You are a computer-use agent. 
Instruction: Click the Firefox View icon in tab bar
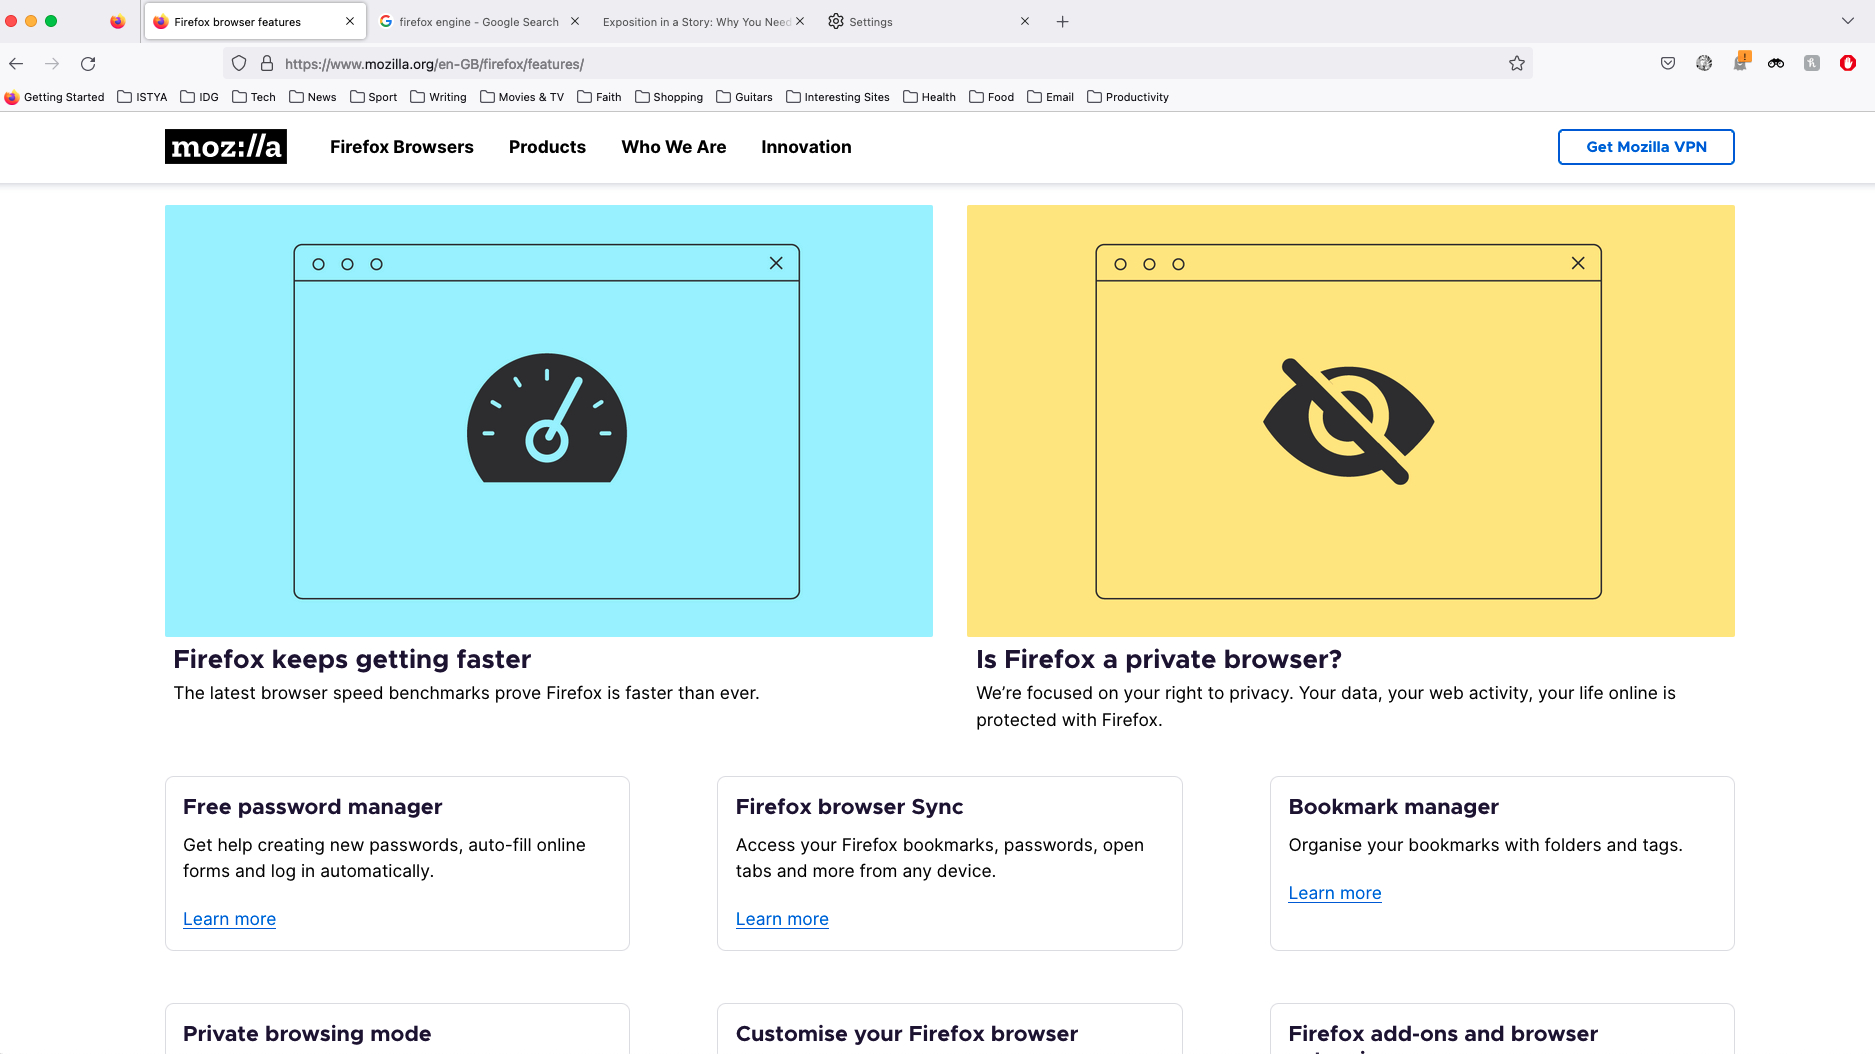[x=118, y=22]
